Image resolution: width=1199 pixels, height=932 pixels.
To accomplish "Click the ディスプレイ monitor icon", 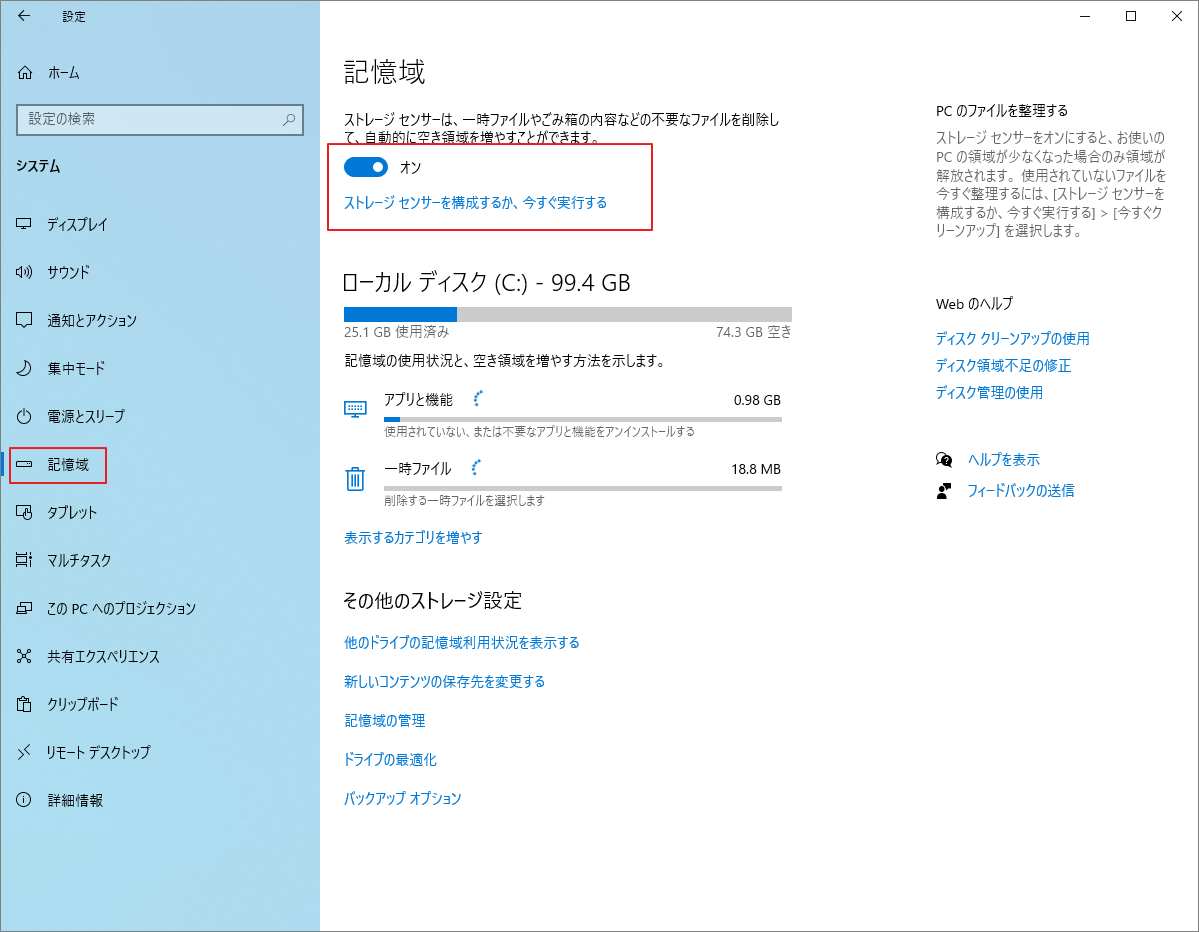I will point(24,224).
